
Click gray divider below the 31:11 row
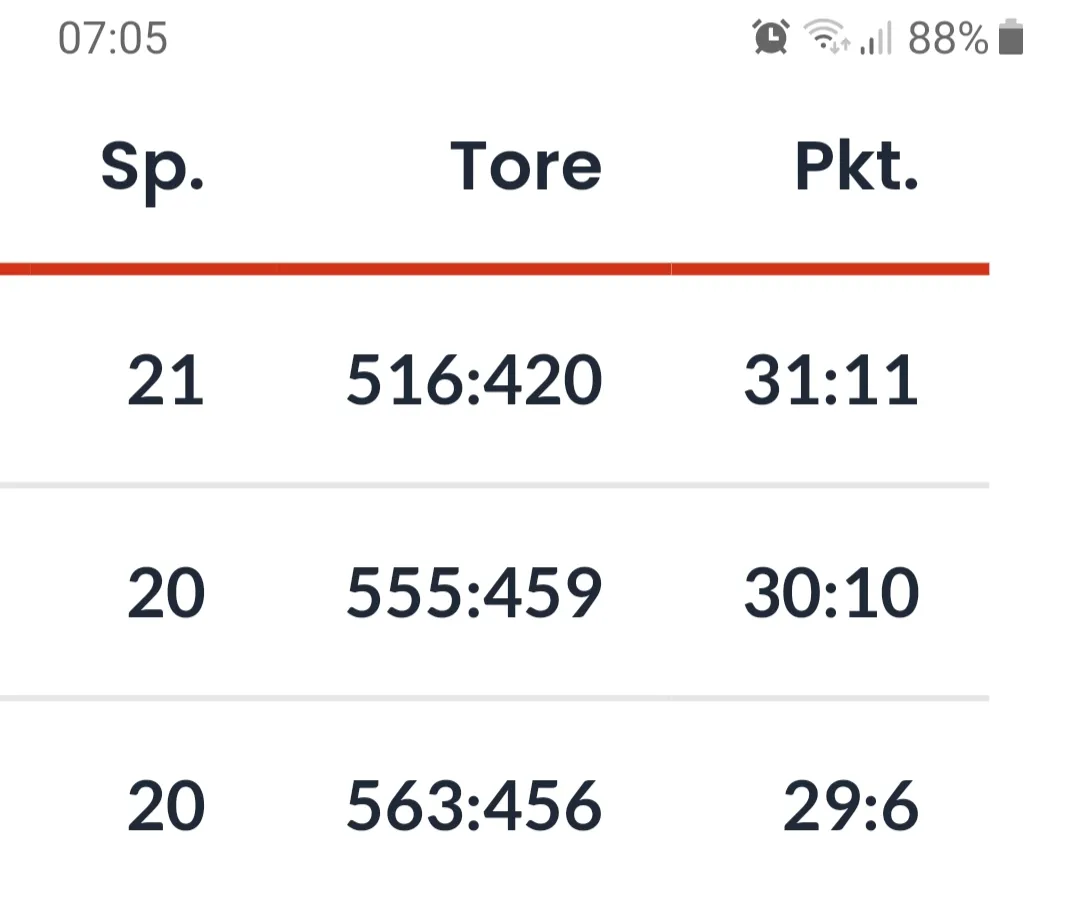(x=495, y=485)
